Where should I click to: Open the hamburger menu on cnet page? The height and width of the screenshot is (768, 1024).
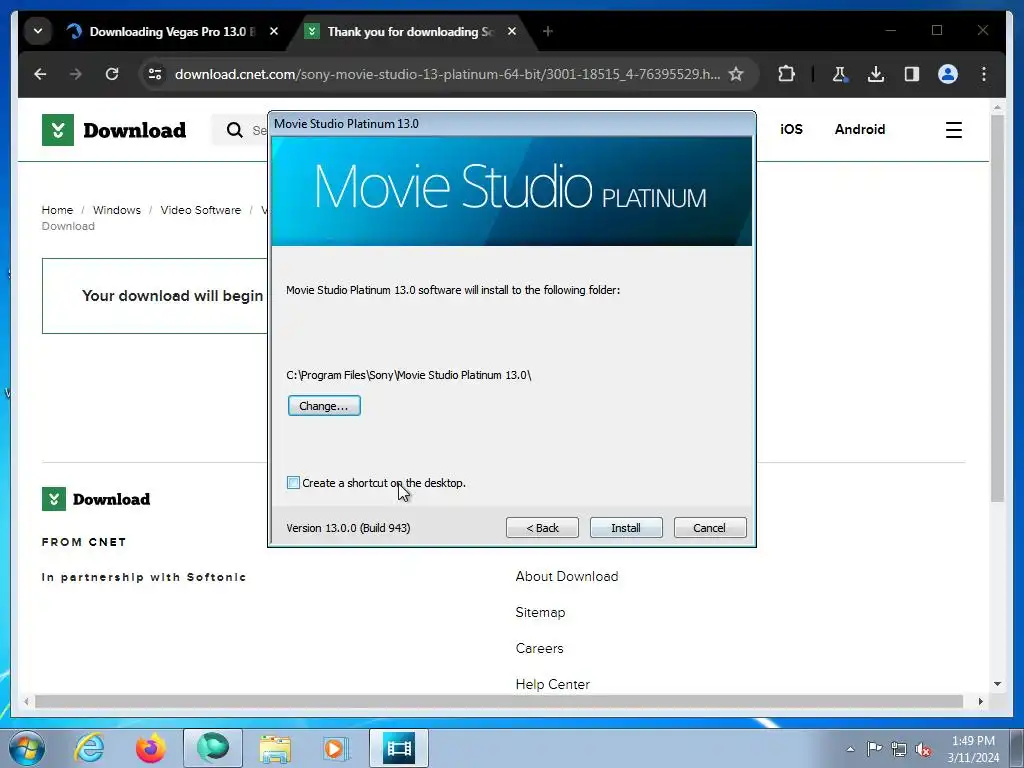coord(953,130)
